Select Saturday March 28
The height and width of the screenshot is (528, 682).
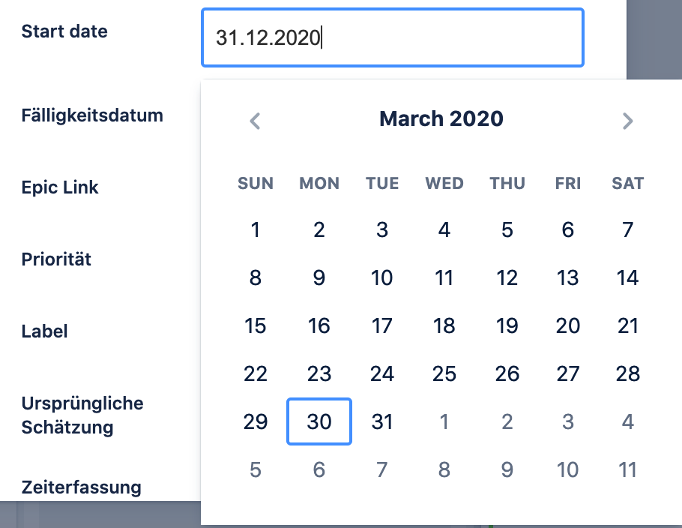click(628, 374)
